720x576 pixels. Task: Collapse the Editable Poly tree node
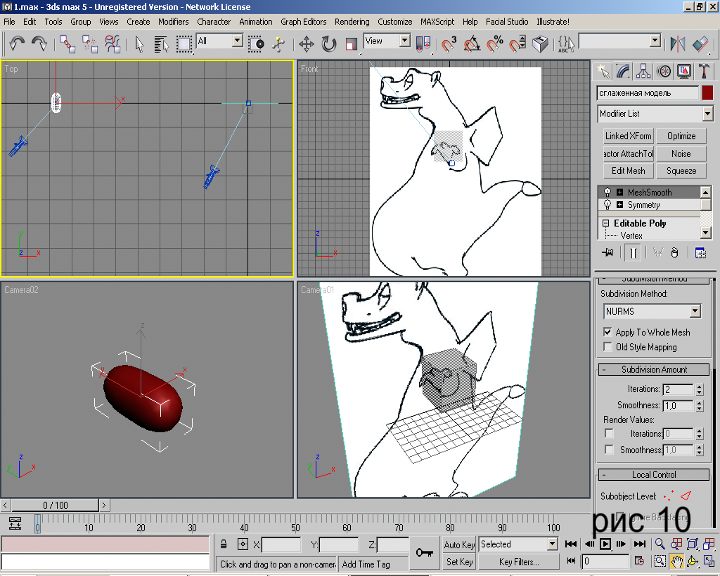click(x=606, y=223)
